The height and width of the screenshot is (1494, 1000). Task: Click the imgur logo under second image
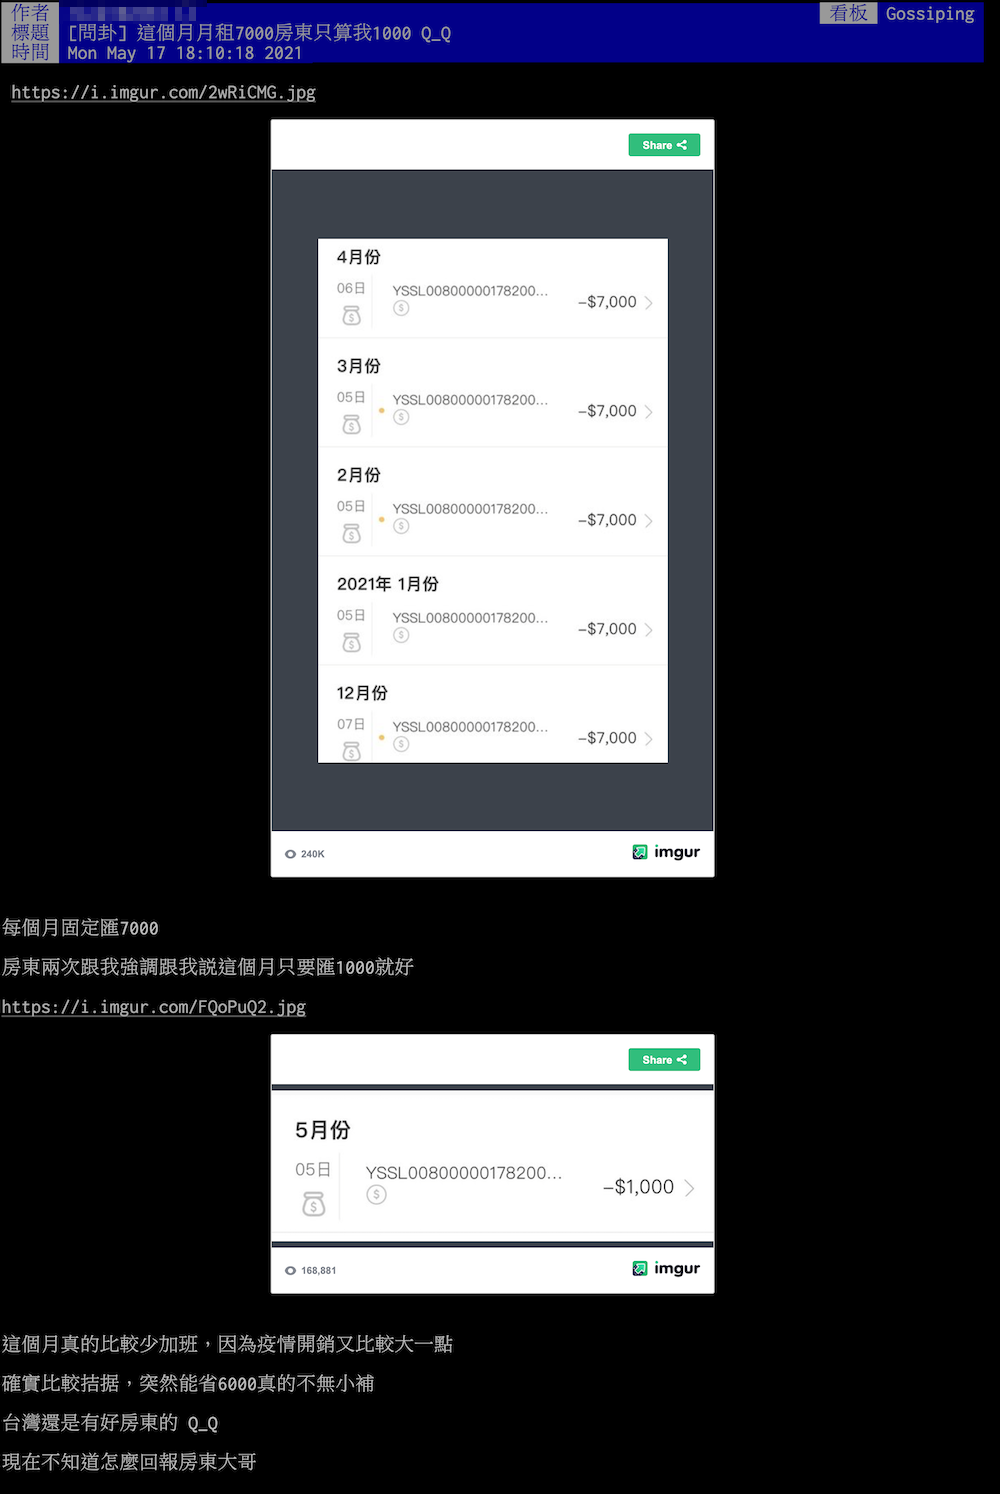666,1268
